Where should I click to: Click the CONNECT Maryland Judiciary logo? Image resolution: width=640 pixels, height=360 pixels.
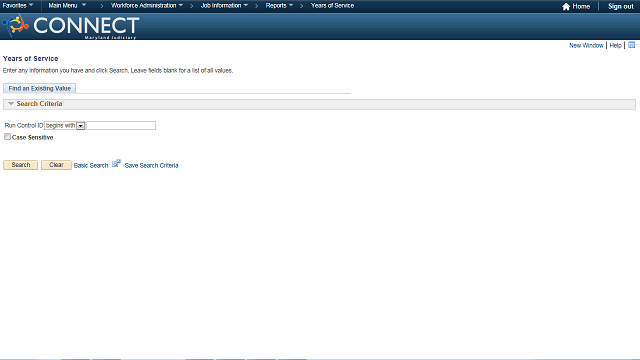tap(71, 27)
